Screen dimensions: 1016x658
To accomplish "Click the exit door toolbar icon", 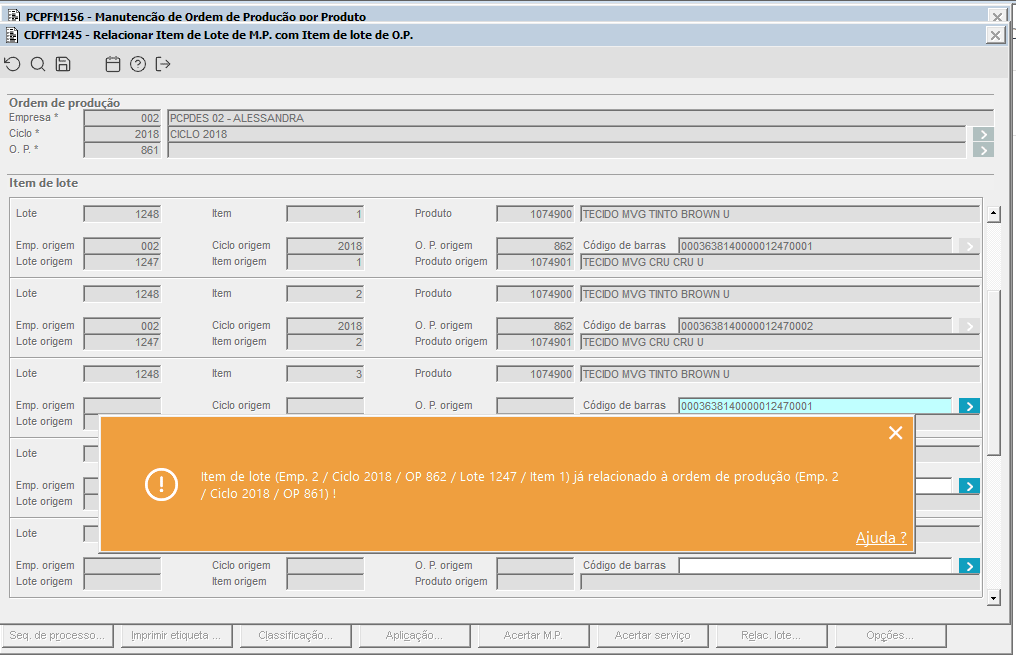I will pyautogui.click(x=163, y=64).
